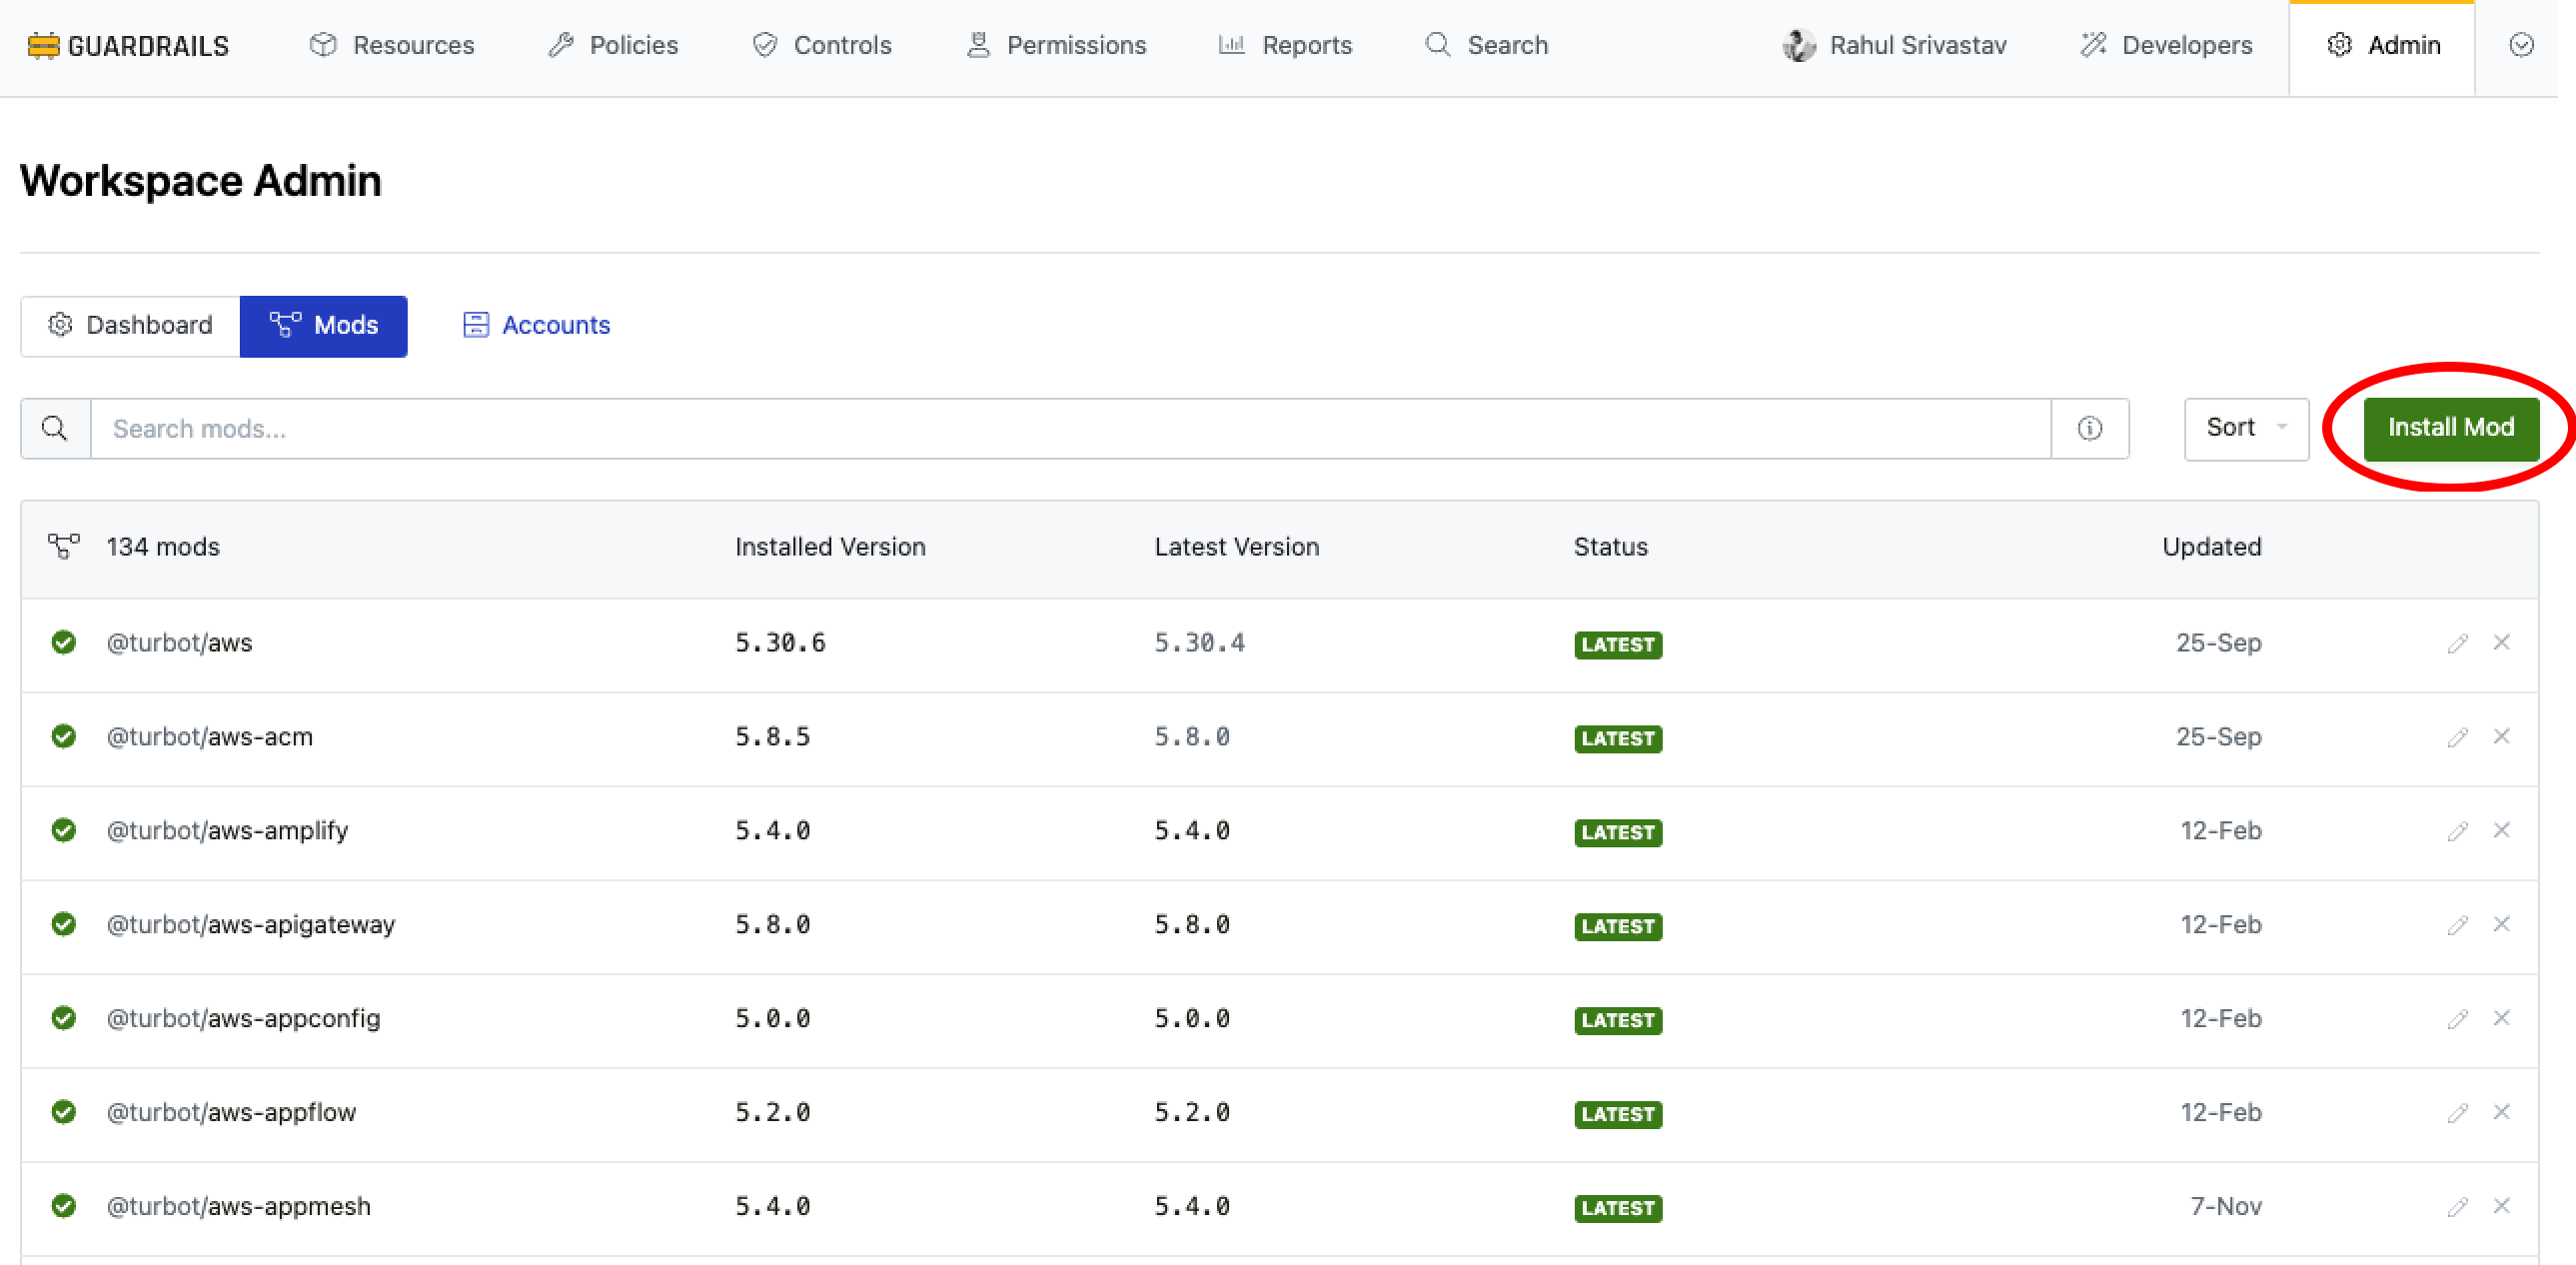Click the green check icon for @turbot/aws-amplify
Screen dimensions: 2576x1265
click(64, 830)
